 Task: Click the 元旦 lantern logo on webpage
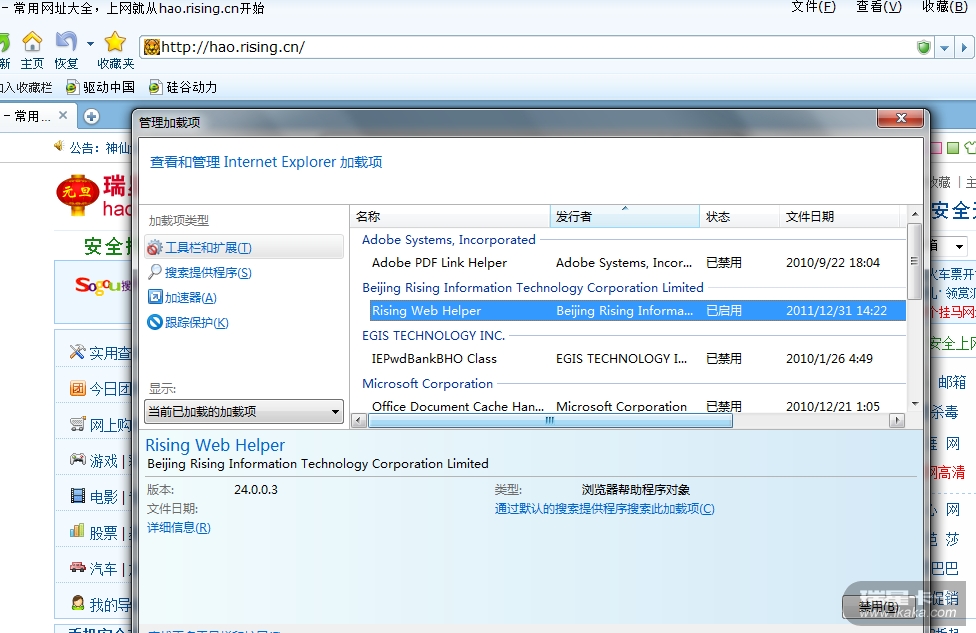coord(77,195)
